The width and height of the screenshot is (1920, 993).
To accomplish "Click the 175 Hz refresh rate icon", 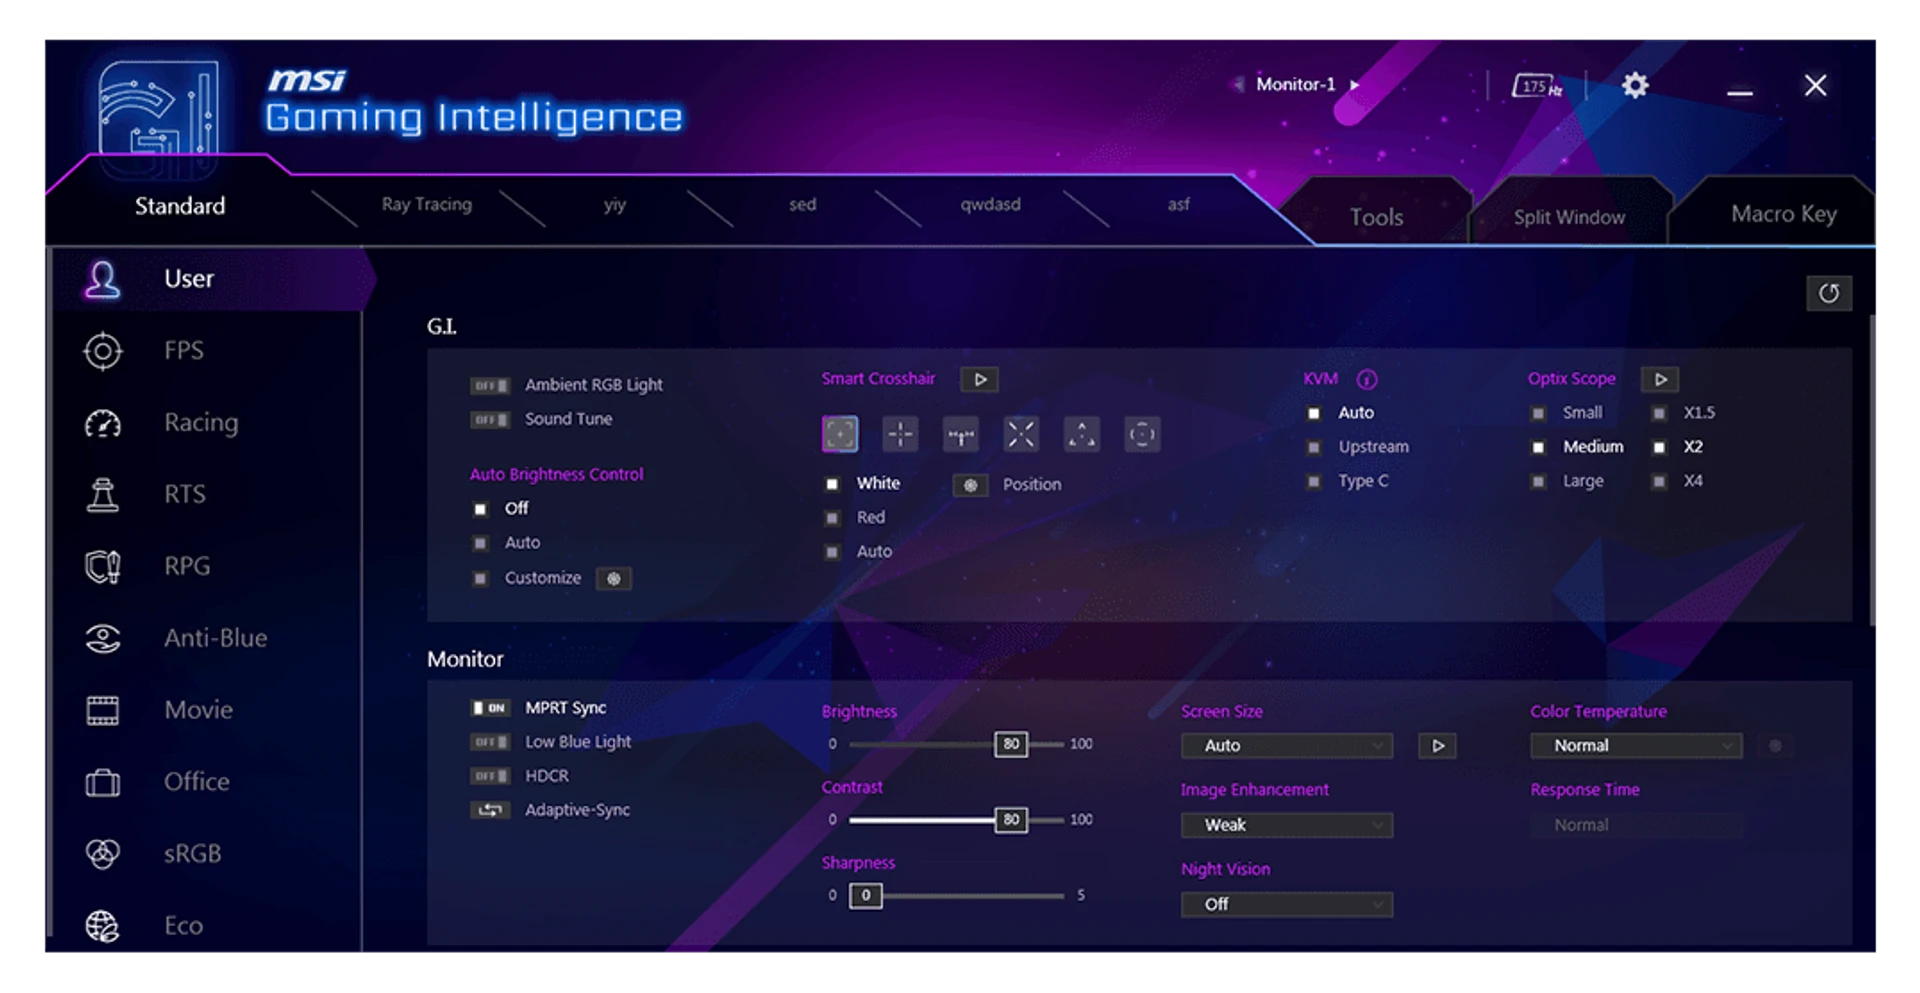I will click(x=1536, y=86).
